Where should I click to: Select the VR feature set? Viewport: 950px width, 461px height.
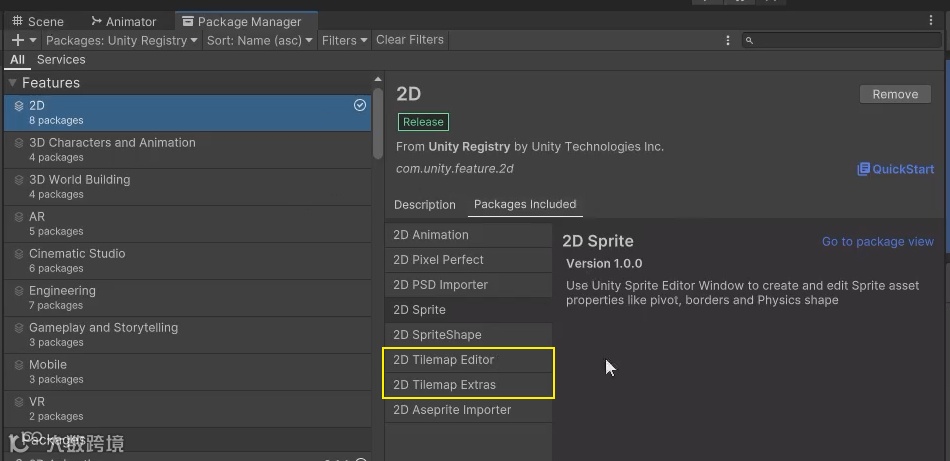click(x=188, y=408)
